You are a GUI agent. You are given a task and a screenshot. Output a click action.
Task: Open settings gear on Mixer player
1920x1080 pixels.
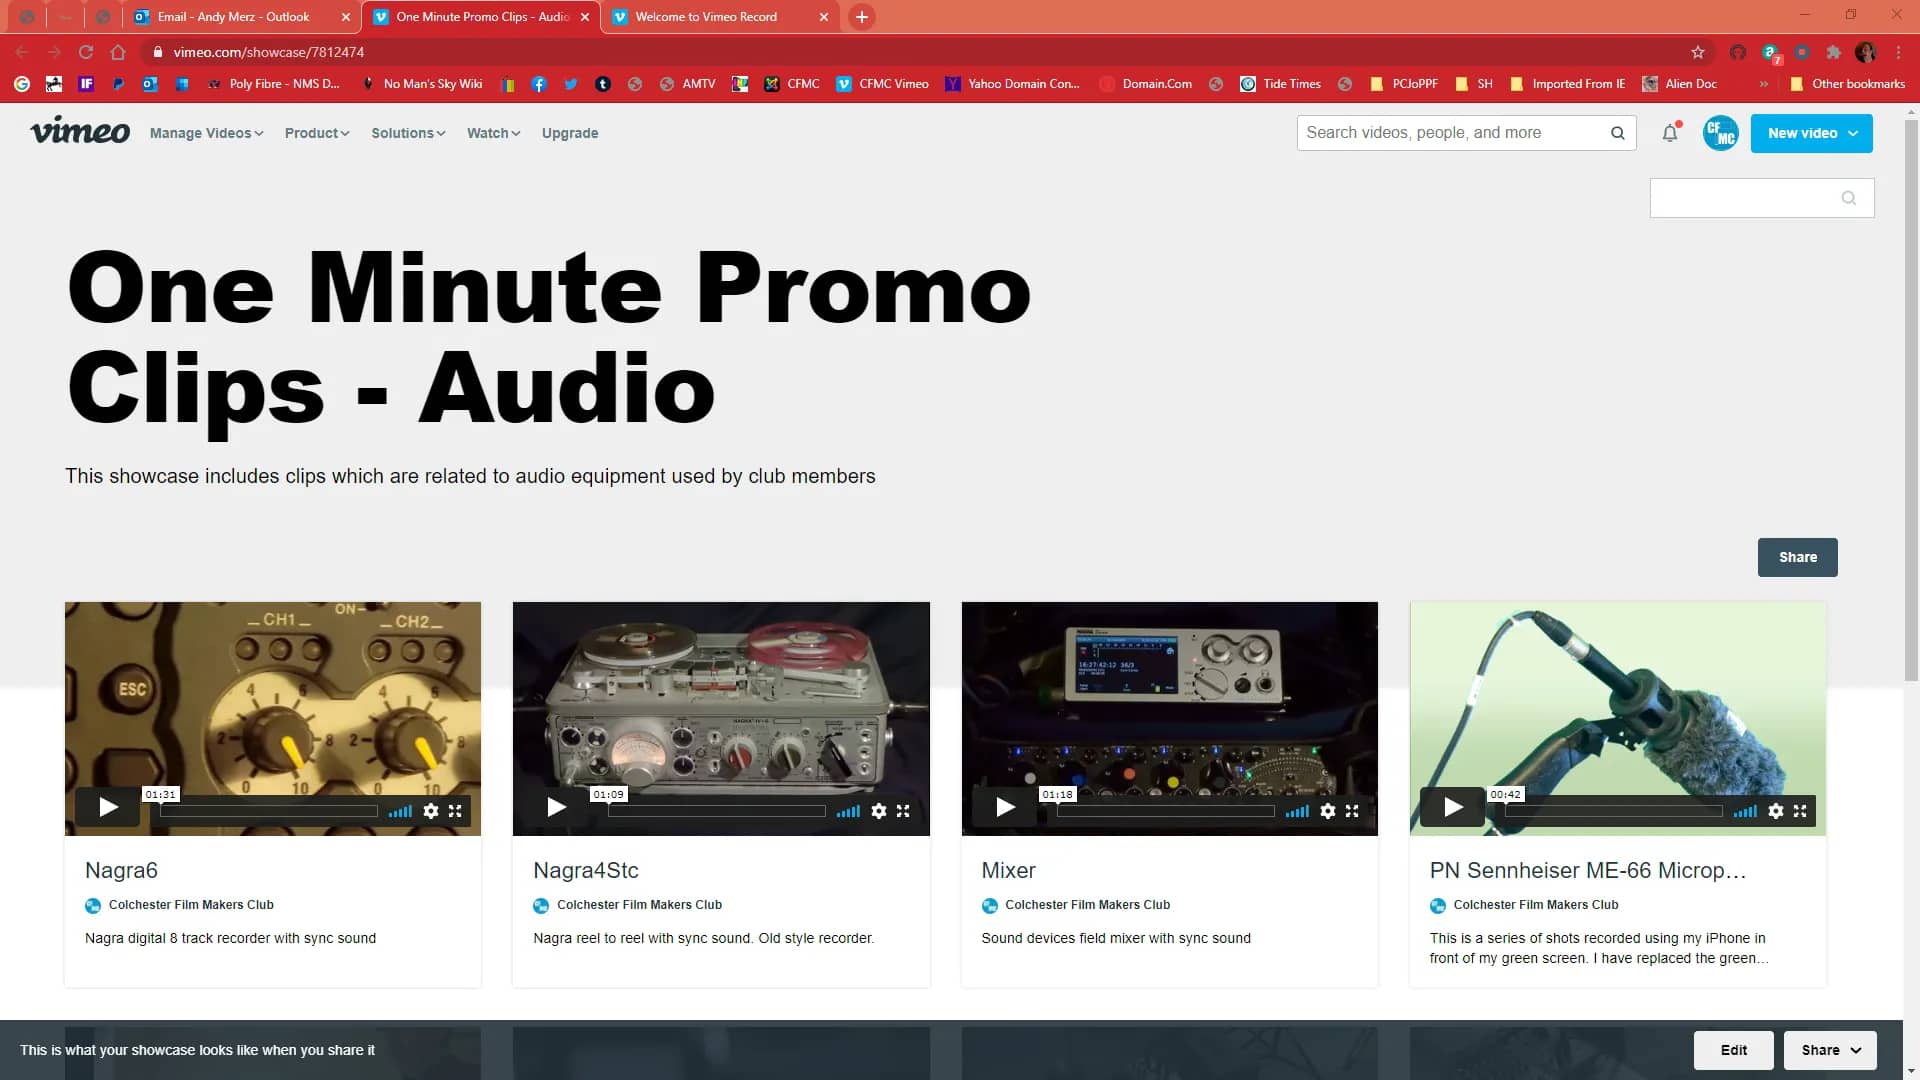pos(1328,811)
